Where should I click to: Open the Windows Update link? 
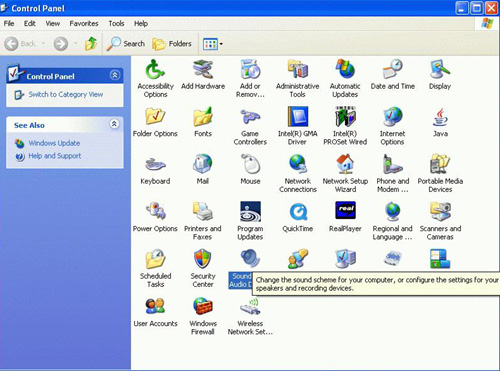[54, 143]
